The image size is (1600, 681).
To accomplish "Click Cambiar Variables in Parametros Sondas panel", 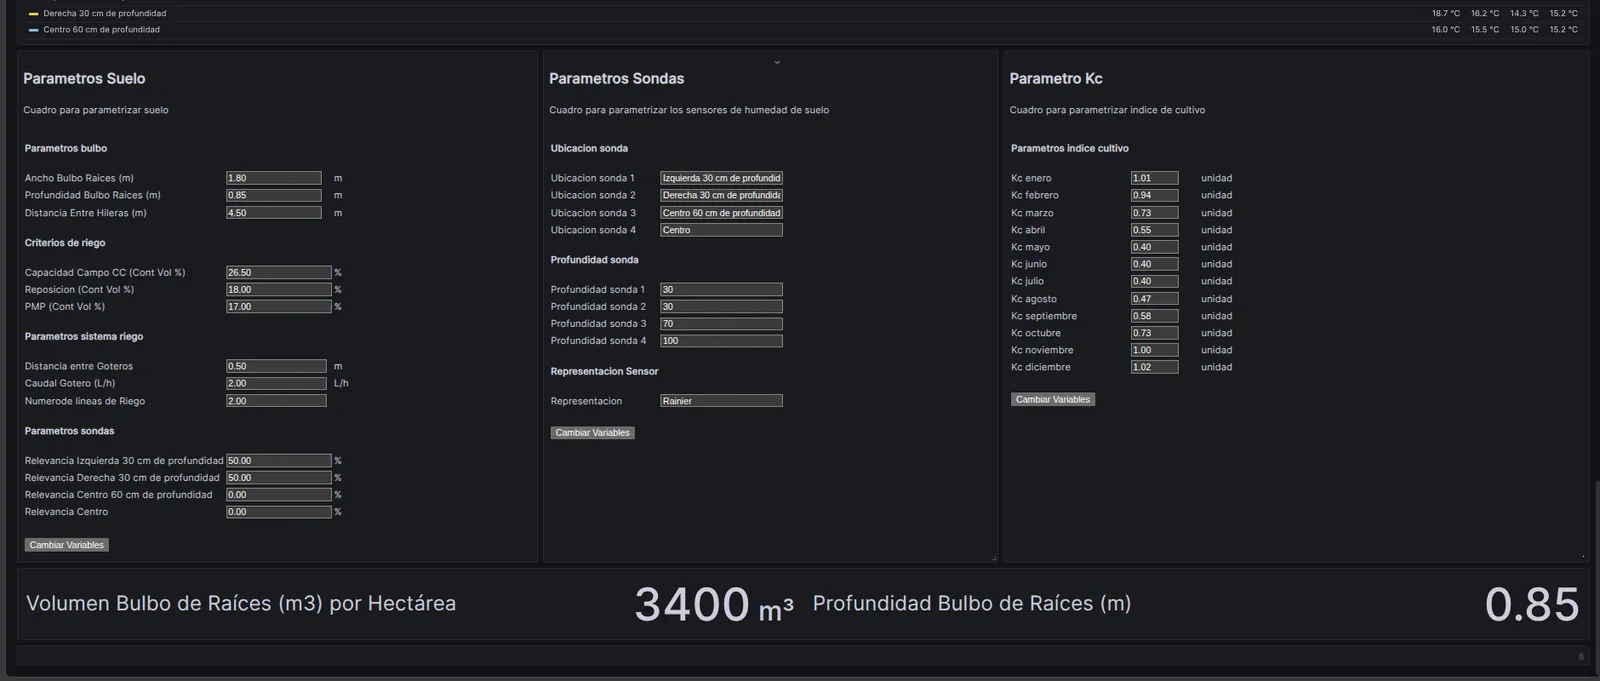I will (593, 433).
